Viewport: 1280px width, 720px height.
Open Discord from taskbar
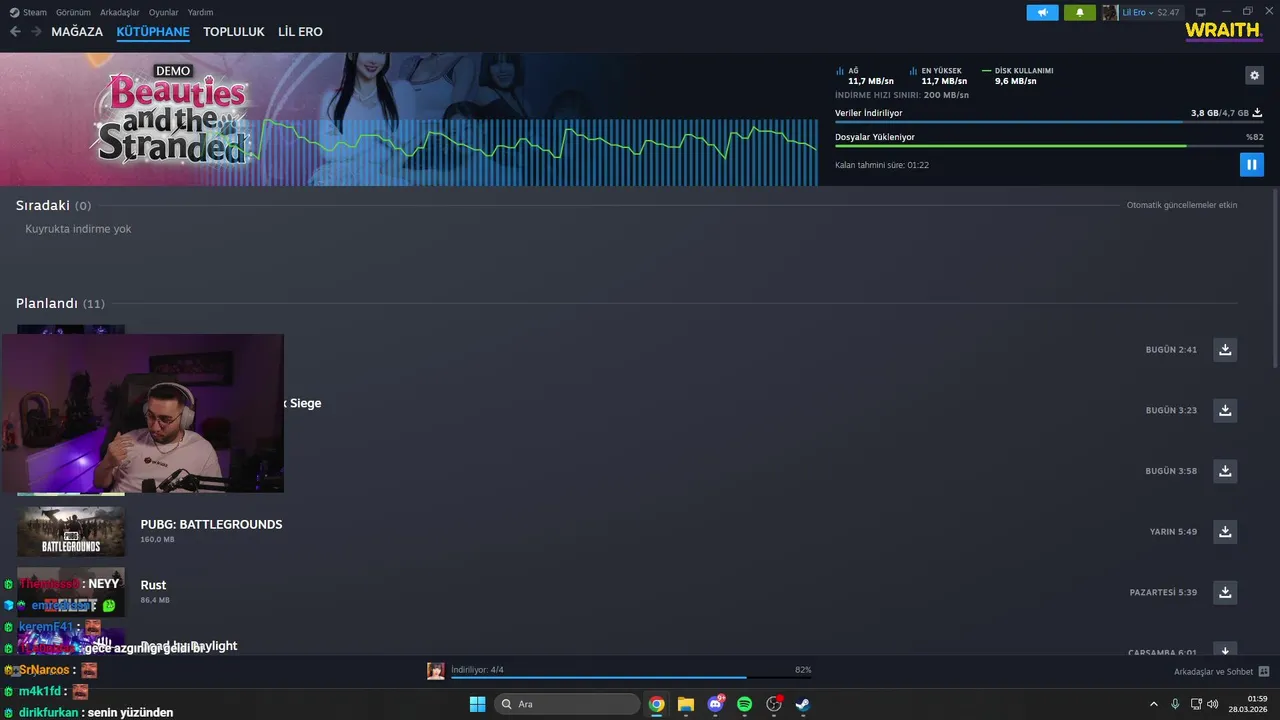pos(715,704)
